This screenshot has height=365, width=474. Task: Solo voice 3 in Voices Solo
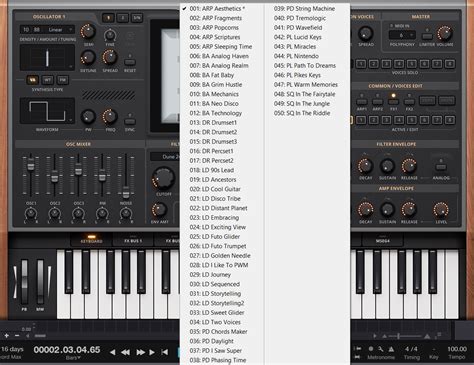tap(386, 64)
